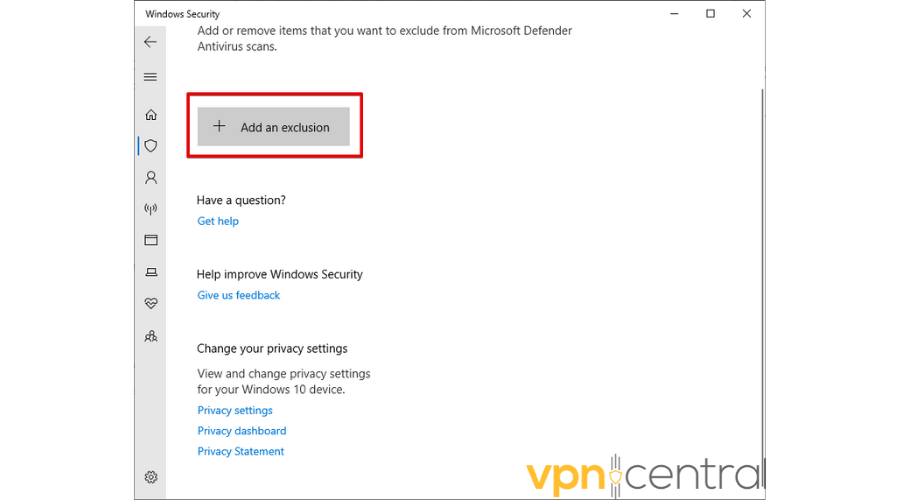The image size is (900, 500).
Task: Select Virus & threat protection shield icon
Action: click(x=151, y=146)
